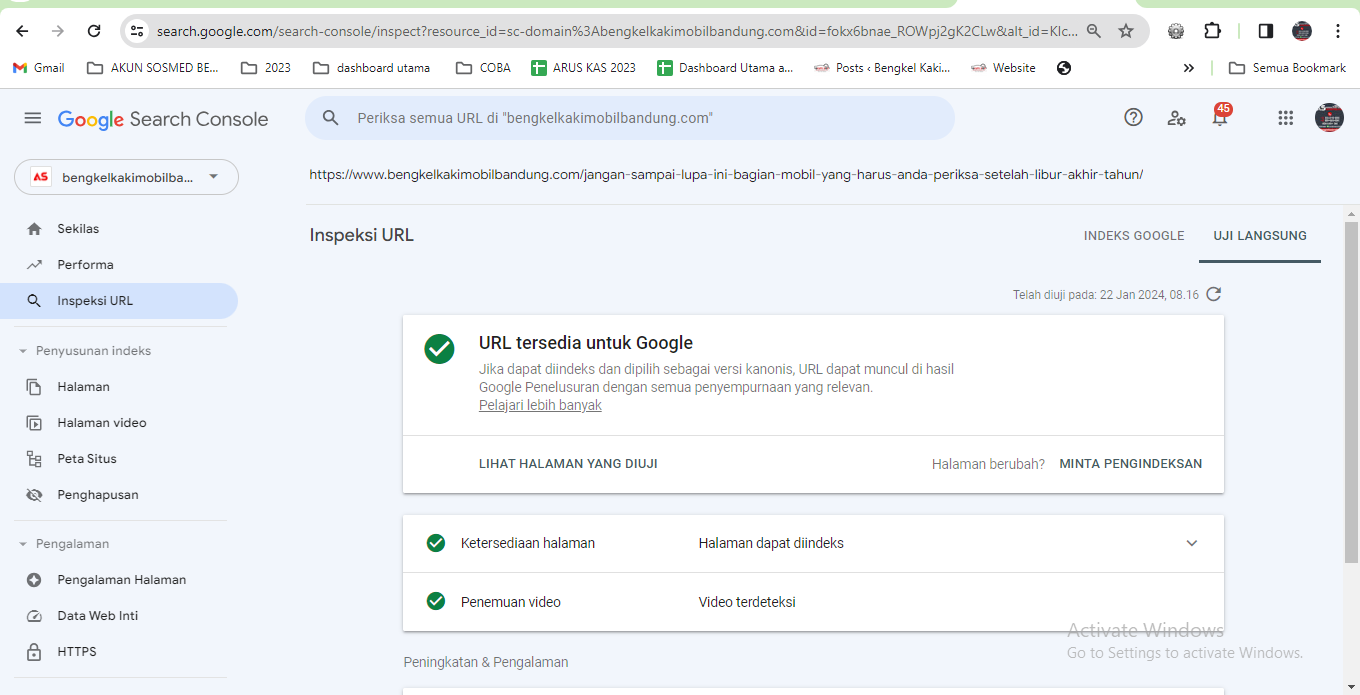The image size is (1360, 695).
Task: Switch to the INDEKS GOOGLE tab
Action: (x=1134, y=236)
